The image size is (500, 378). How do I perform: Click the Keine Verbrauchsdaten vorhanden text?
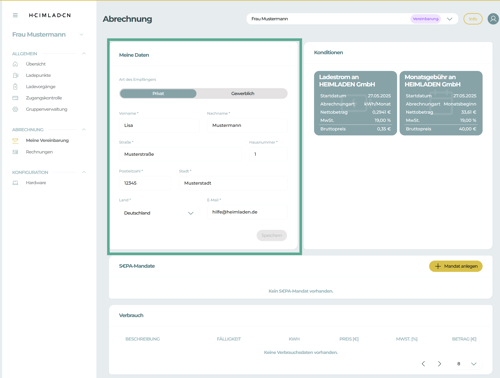(x=301, y=352)
